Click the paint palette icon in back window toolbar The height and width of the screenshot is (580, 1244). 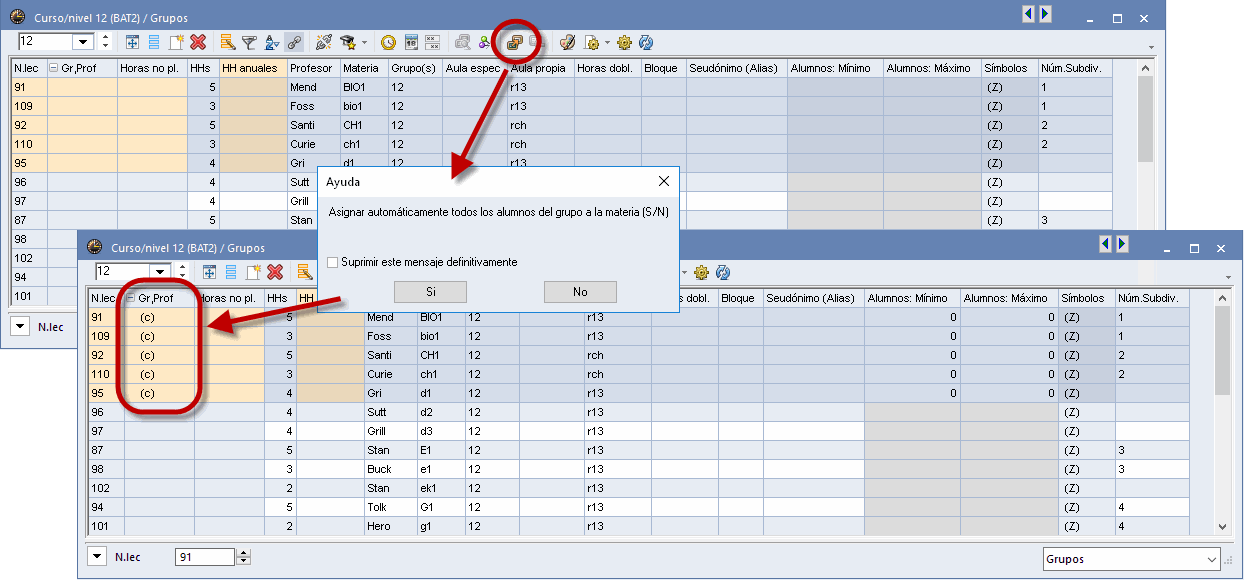pos(567,42)
